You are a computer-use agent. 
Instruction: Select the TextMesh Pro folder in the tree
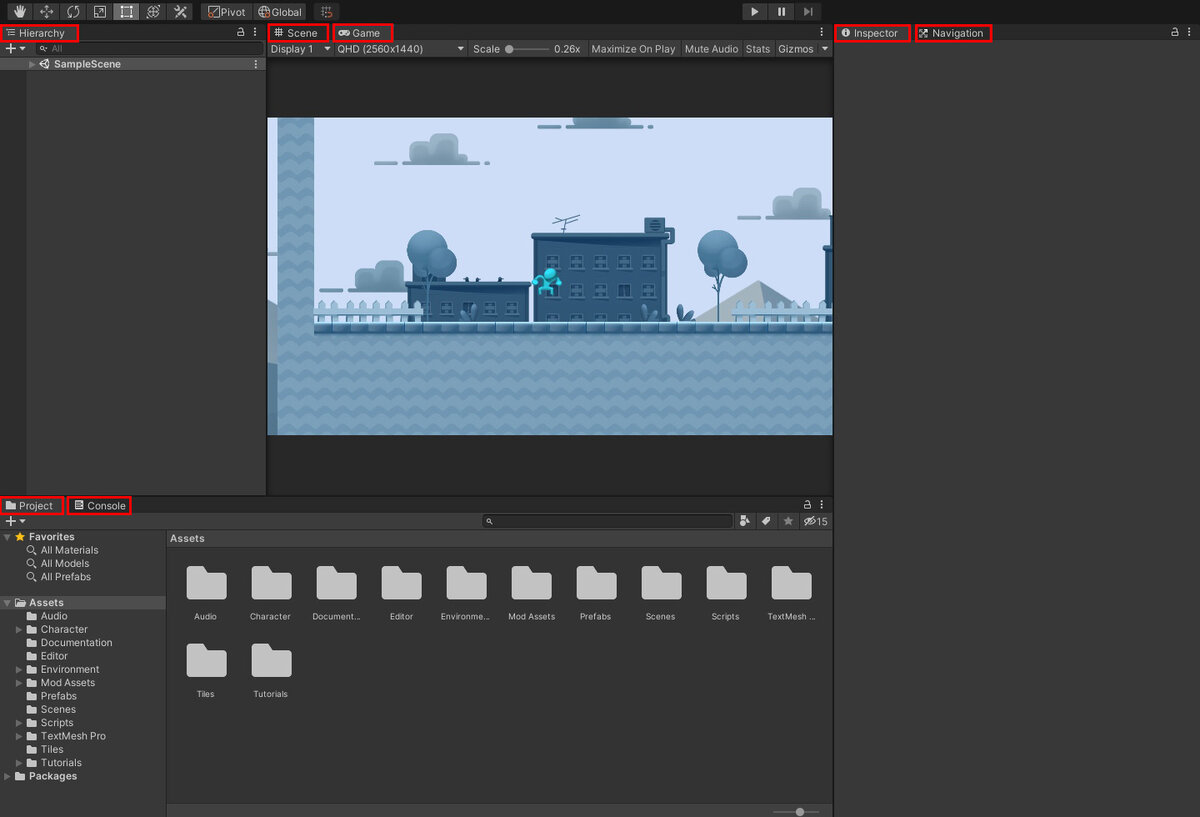73,736
